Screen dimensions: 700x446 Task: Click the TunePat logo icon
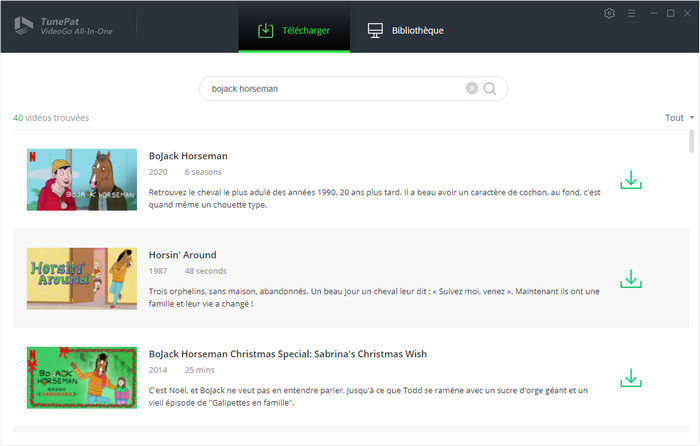(23, 25)
